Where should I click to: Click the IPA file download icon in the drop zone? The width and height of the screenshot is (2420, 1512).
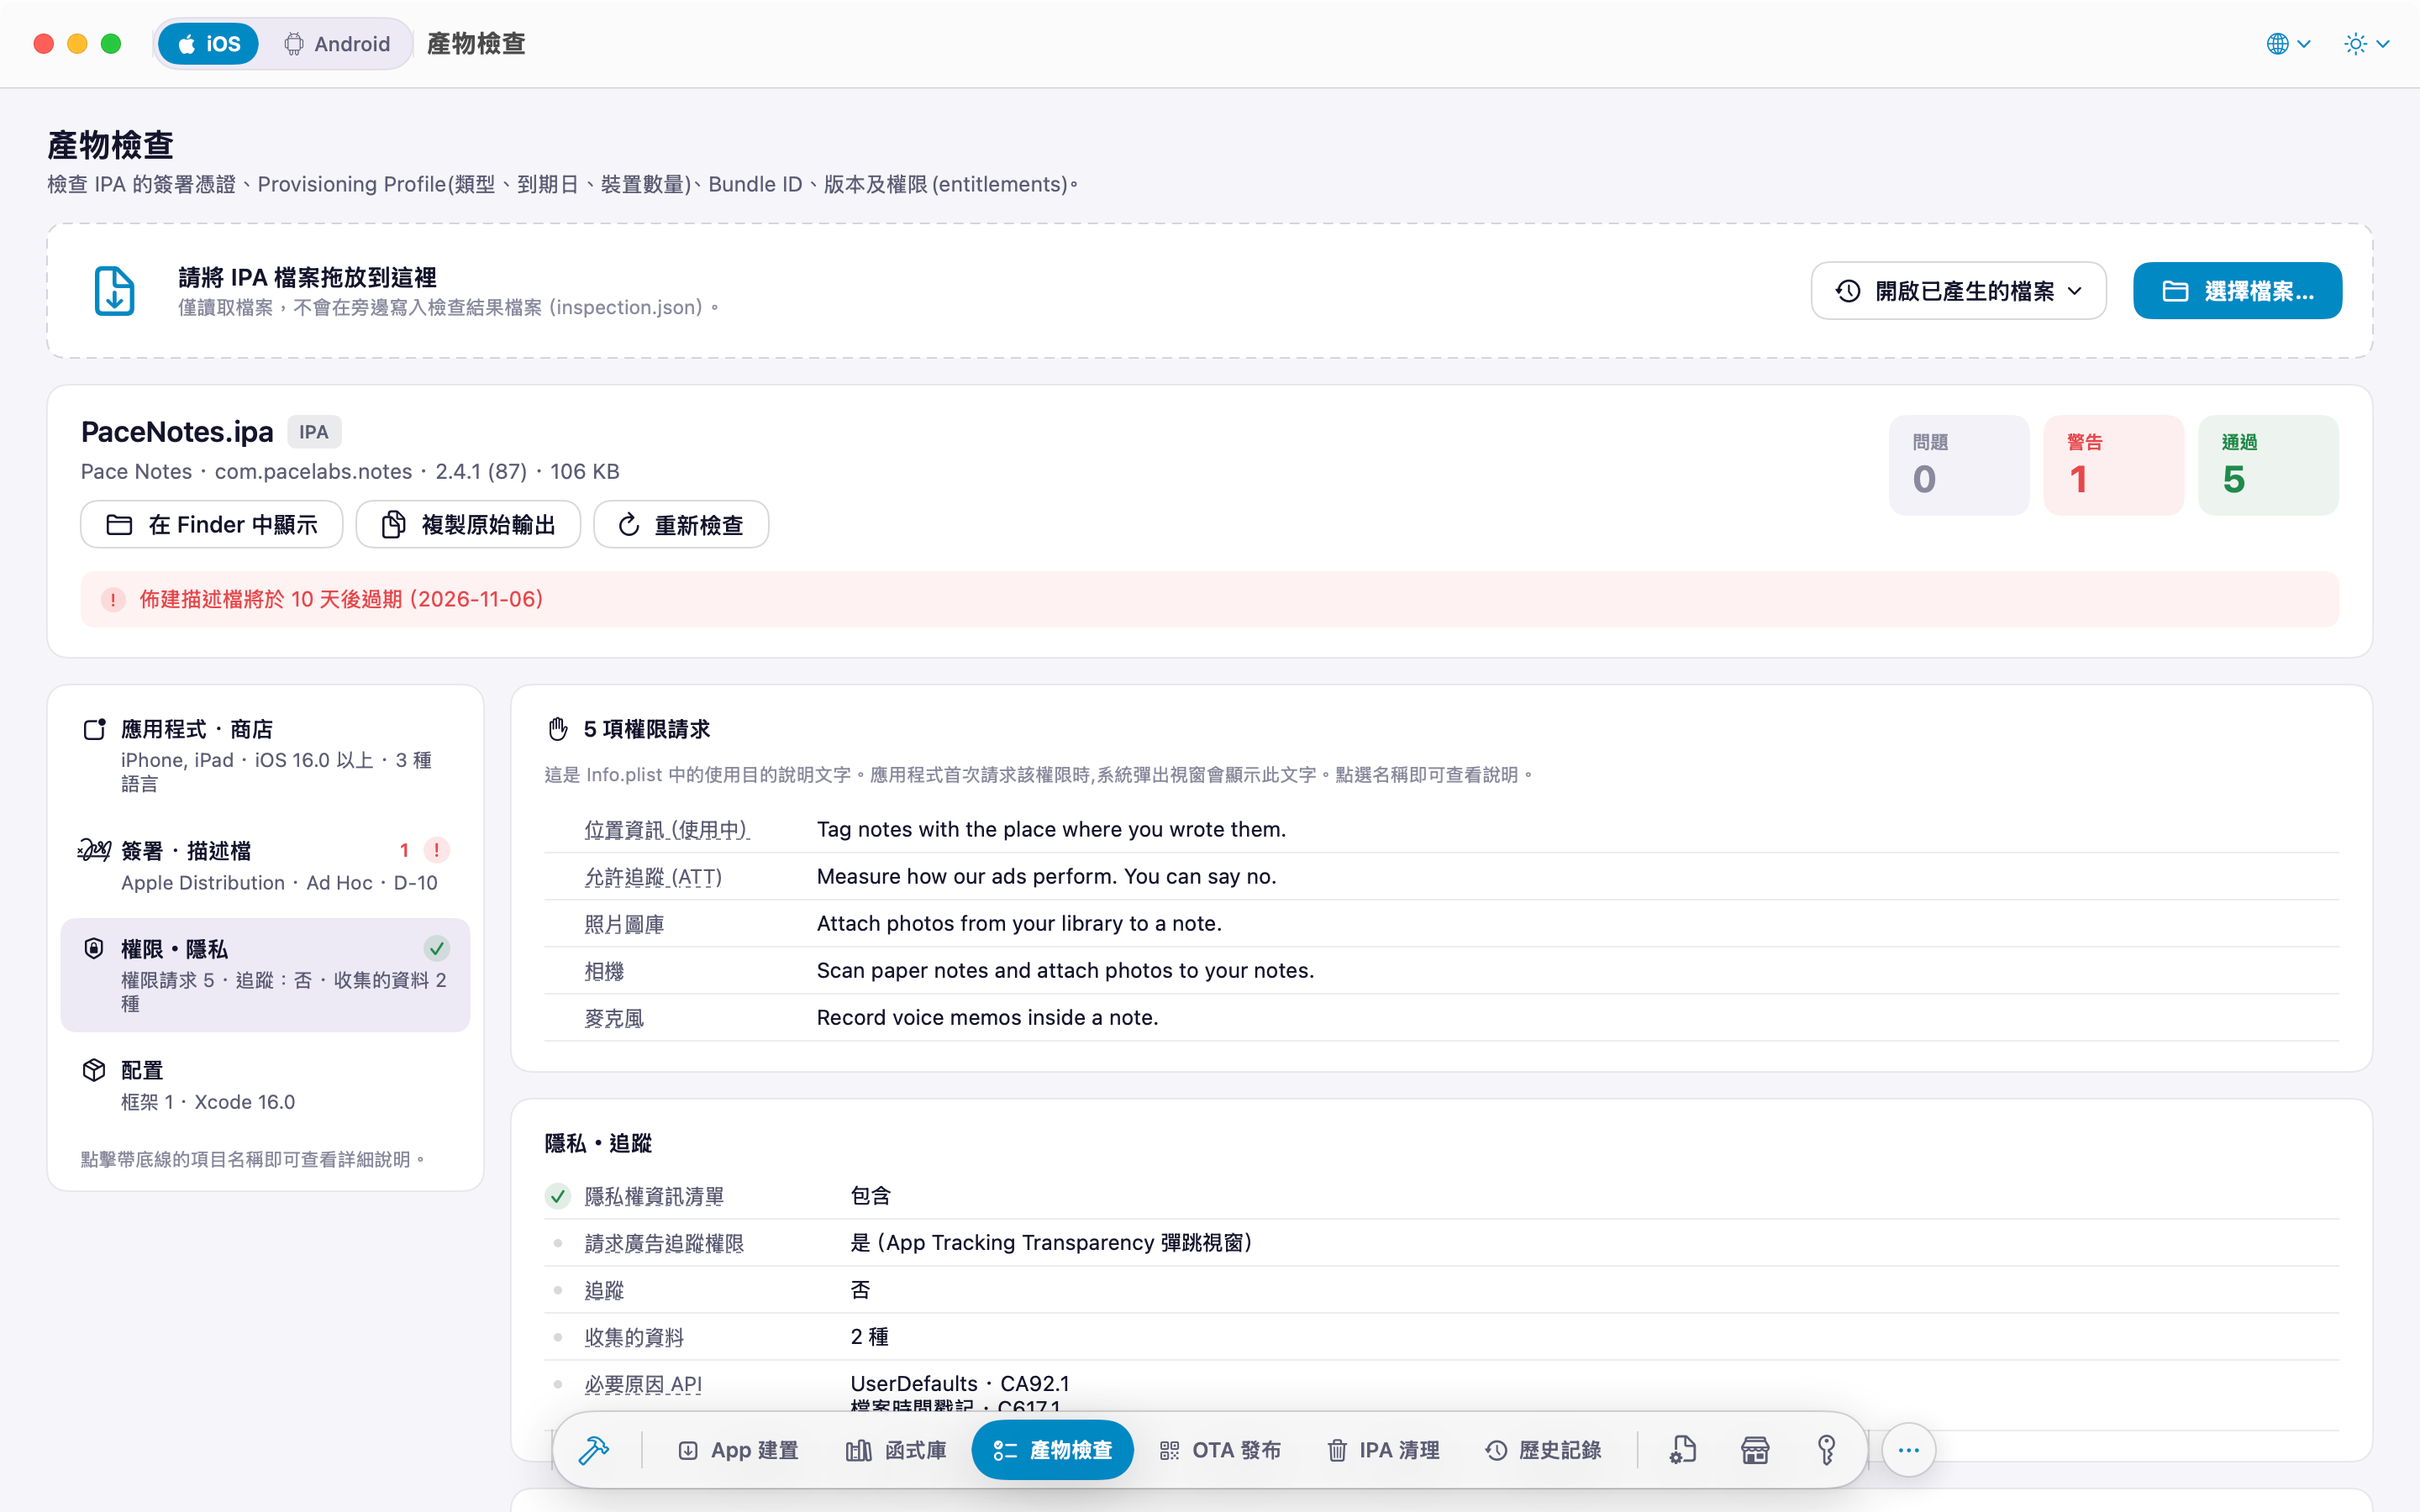click(114, 291)
